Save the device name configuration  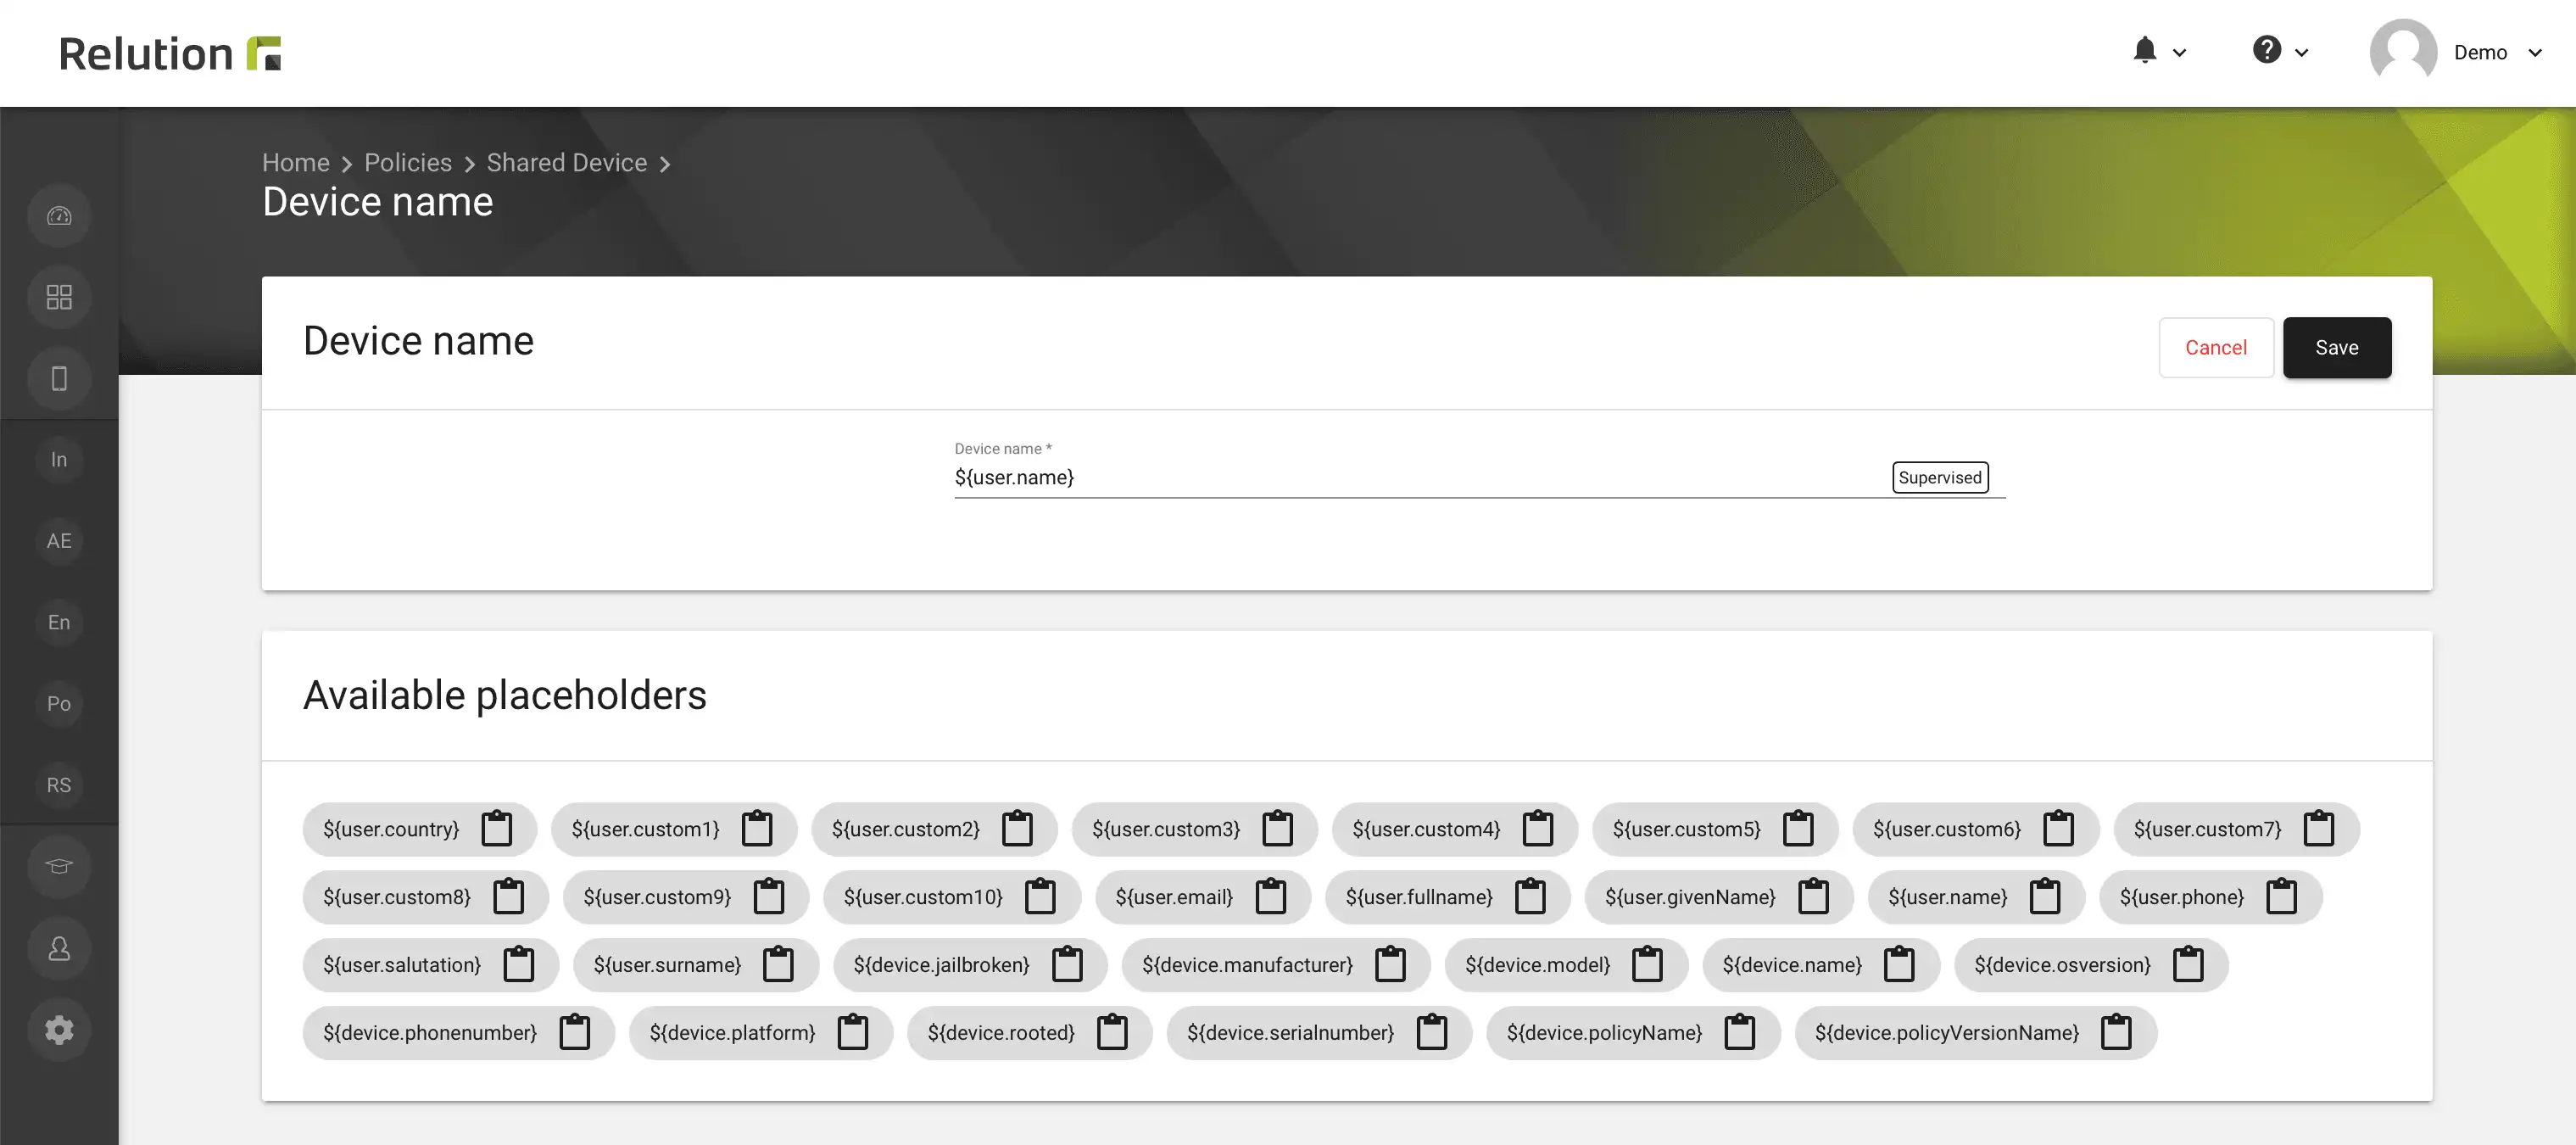pos(2336,347)
